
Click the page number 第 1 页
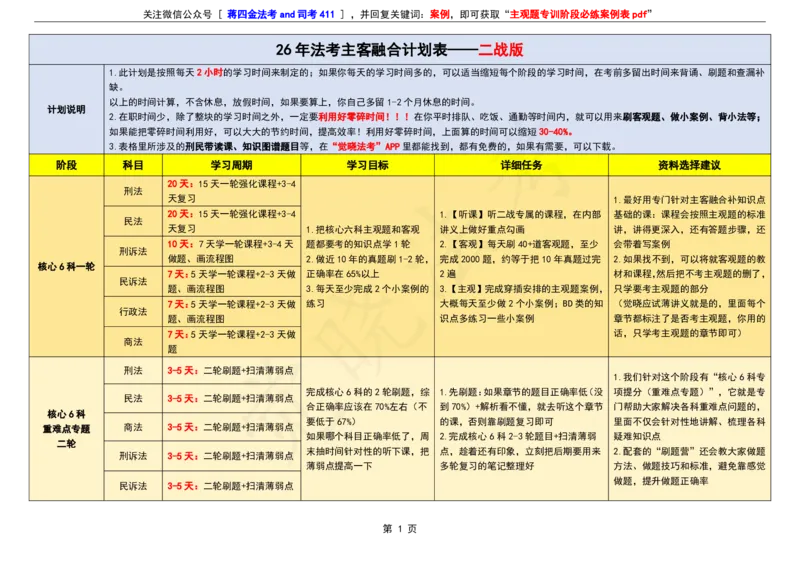point(400,529)
